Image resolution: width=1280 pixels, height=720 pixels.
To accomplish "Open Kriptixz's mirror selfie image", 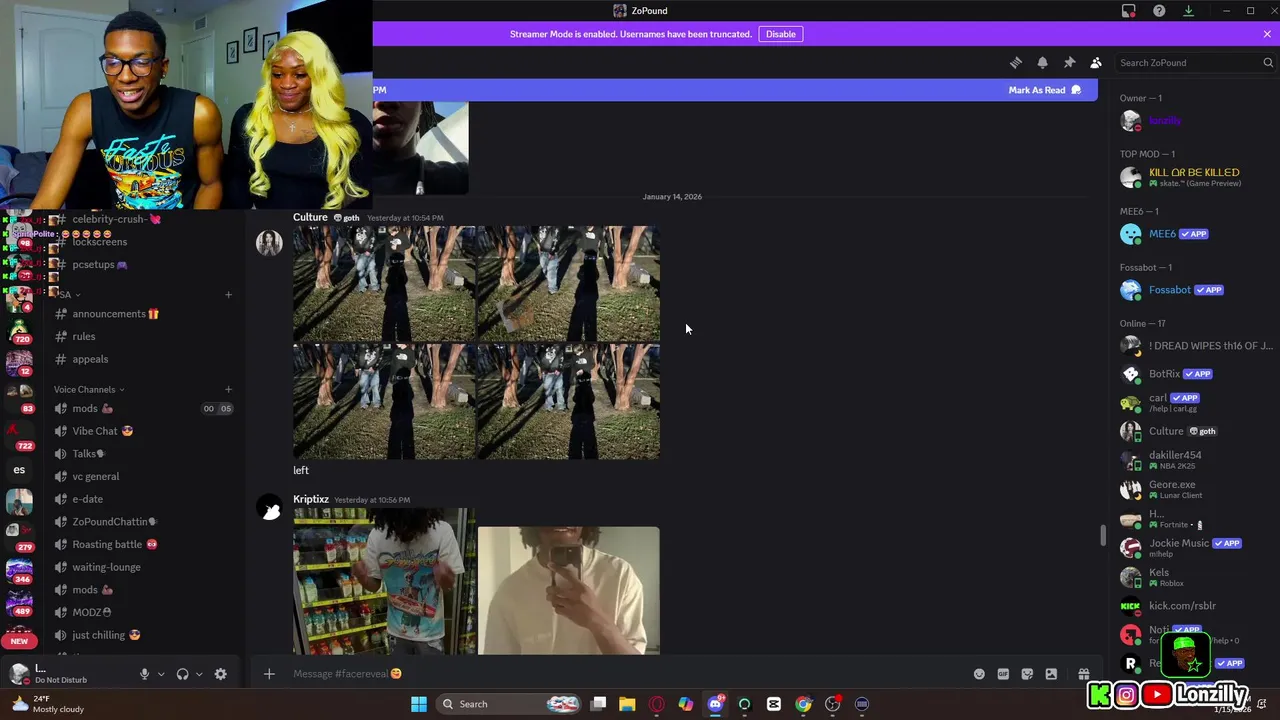I will point(568,591).
